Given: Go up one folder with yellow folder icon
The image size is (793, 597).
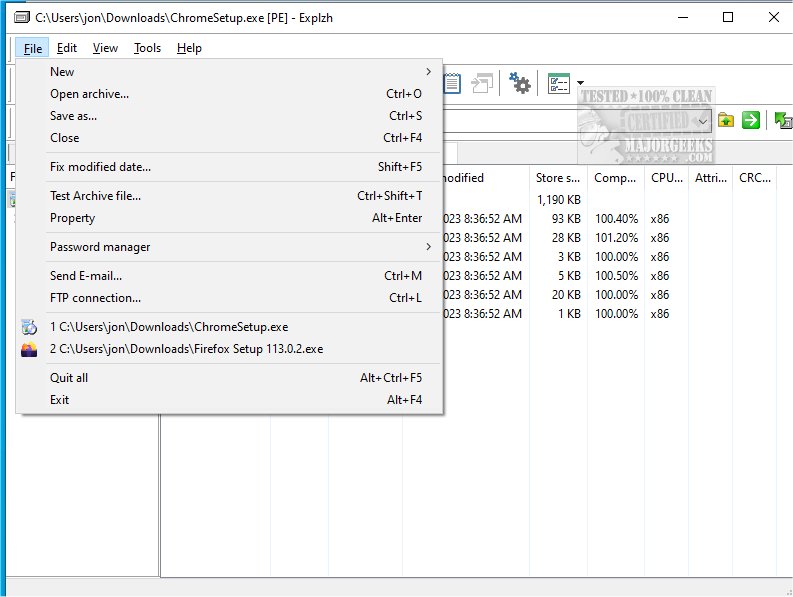Looking at the screenshot, I should [726, 120].
